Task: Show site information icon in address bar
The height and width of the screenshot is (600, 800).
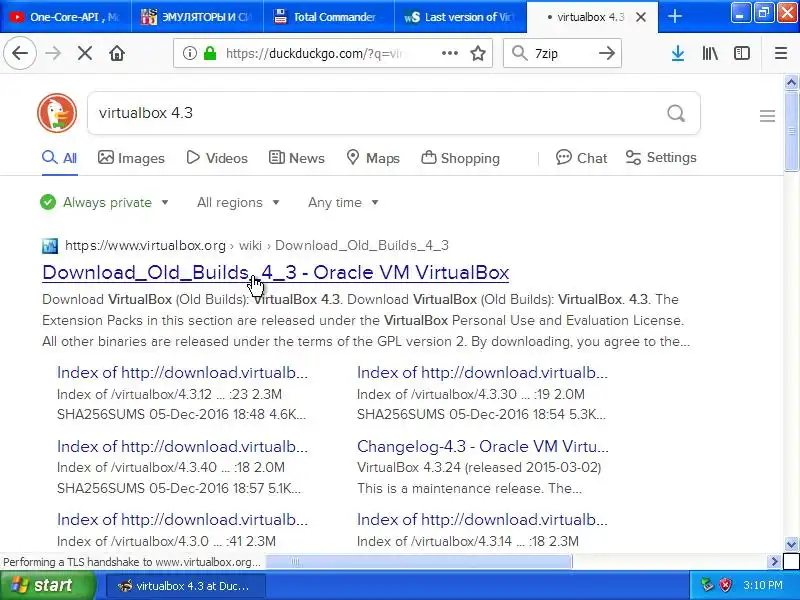Action: tap(190, 53)
